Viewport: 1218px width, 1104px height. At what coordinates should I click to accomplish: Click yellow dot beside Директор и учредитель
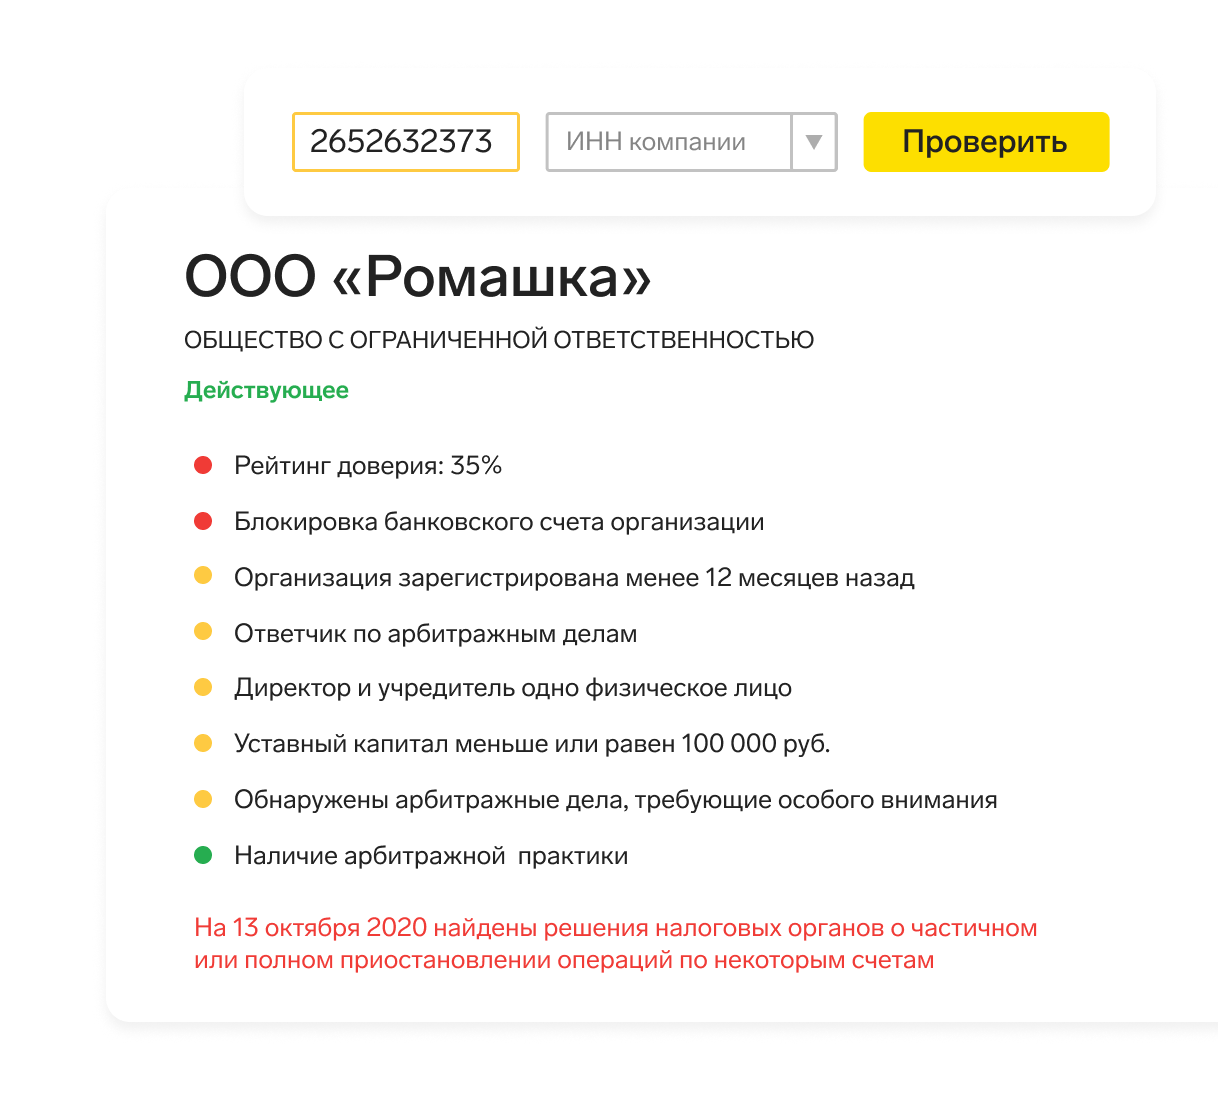(x=203, y=687)
